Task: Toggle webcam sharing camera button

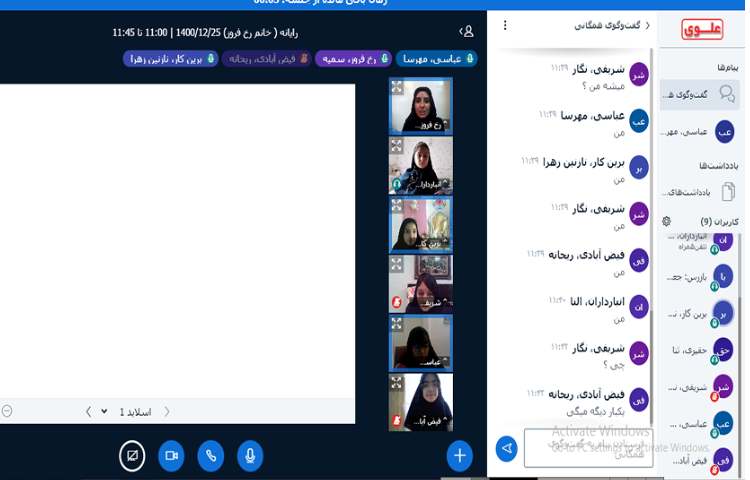Action: tap(171, 456)
